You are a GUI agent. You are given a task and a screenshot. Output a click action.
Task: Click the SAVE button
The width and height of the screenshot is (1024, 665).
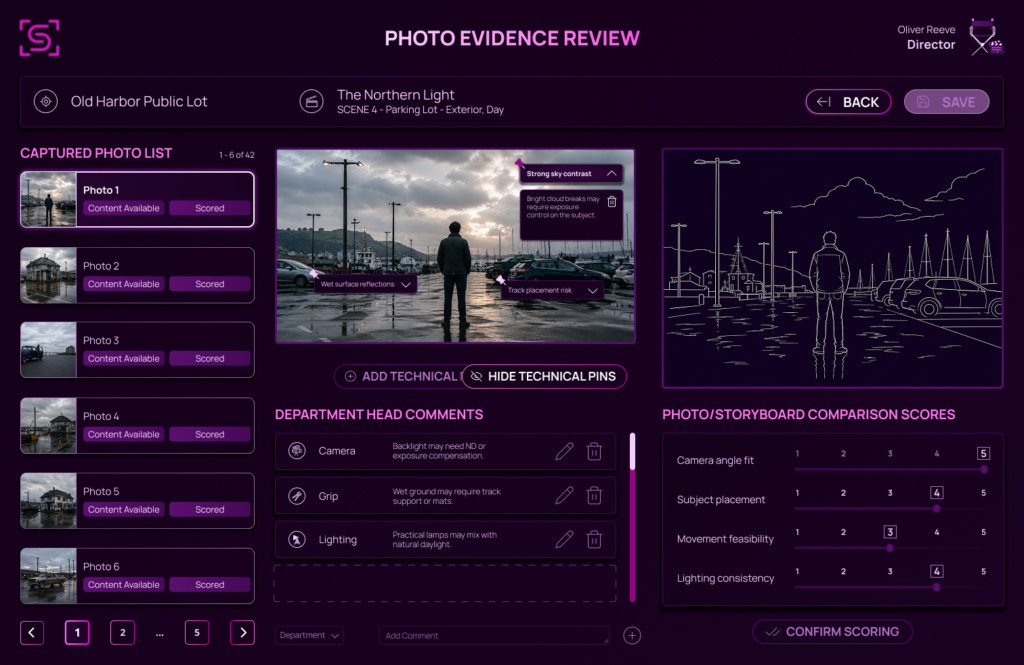coord(946,102)
